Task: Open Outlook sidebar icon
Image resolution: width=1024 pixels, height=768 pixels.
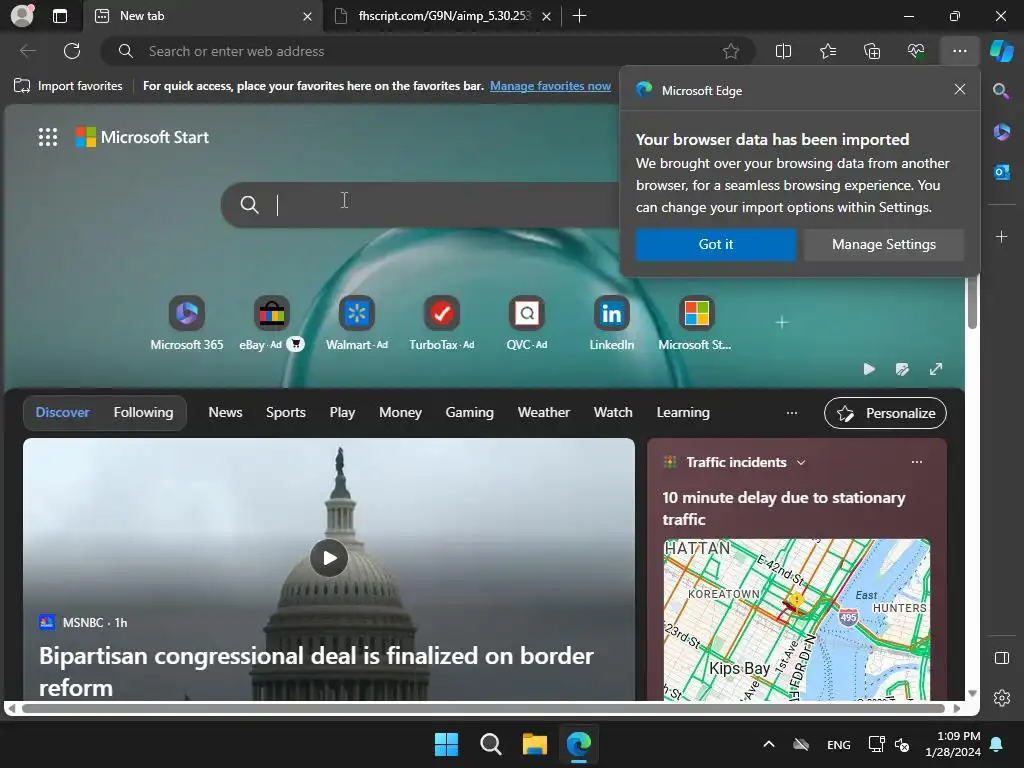Action: (1001, 172)
